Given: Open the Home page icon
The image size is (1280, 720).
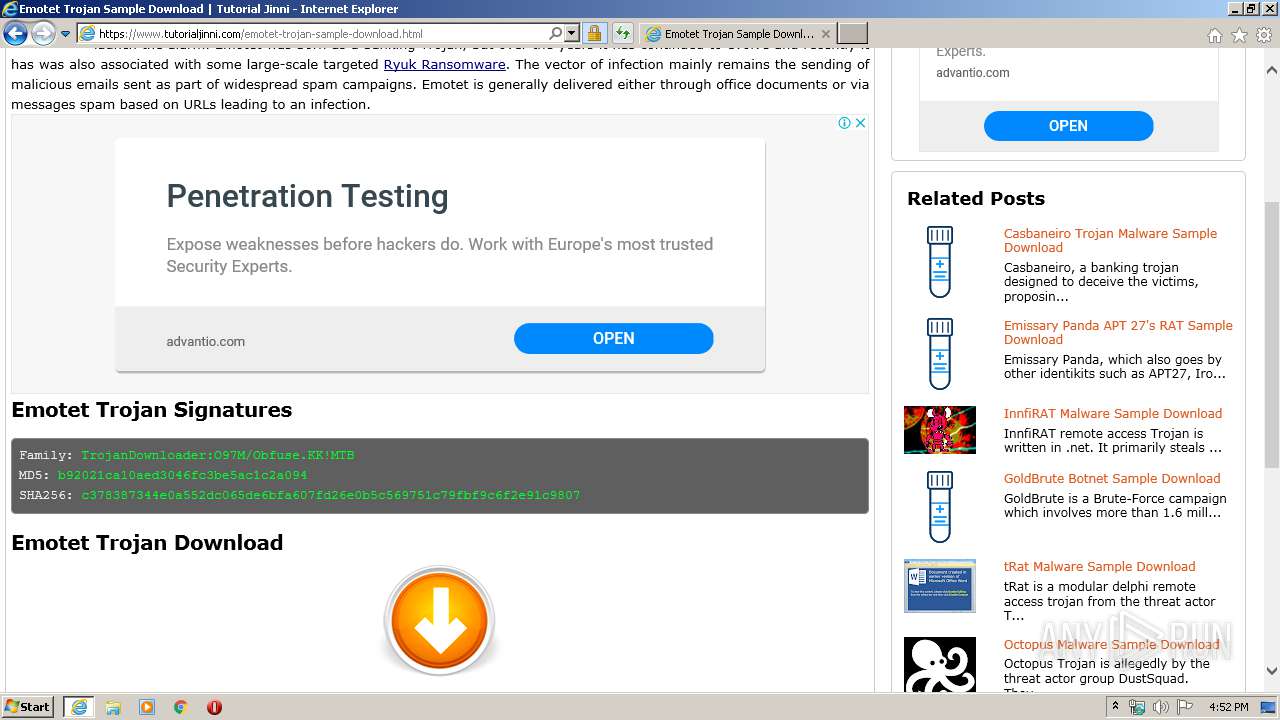Looking at the screenshot, I should [x=1214, y=35].
